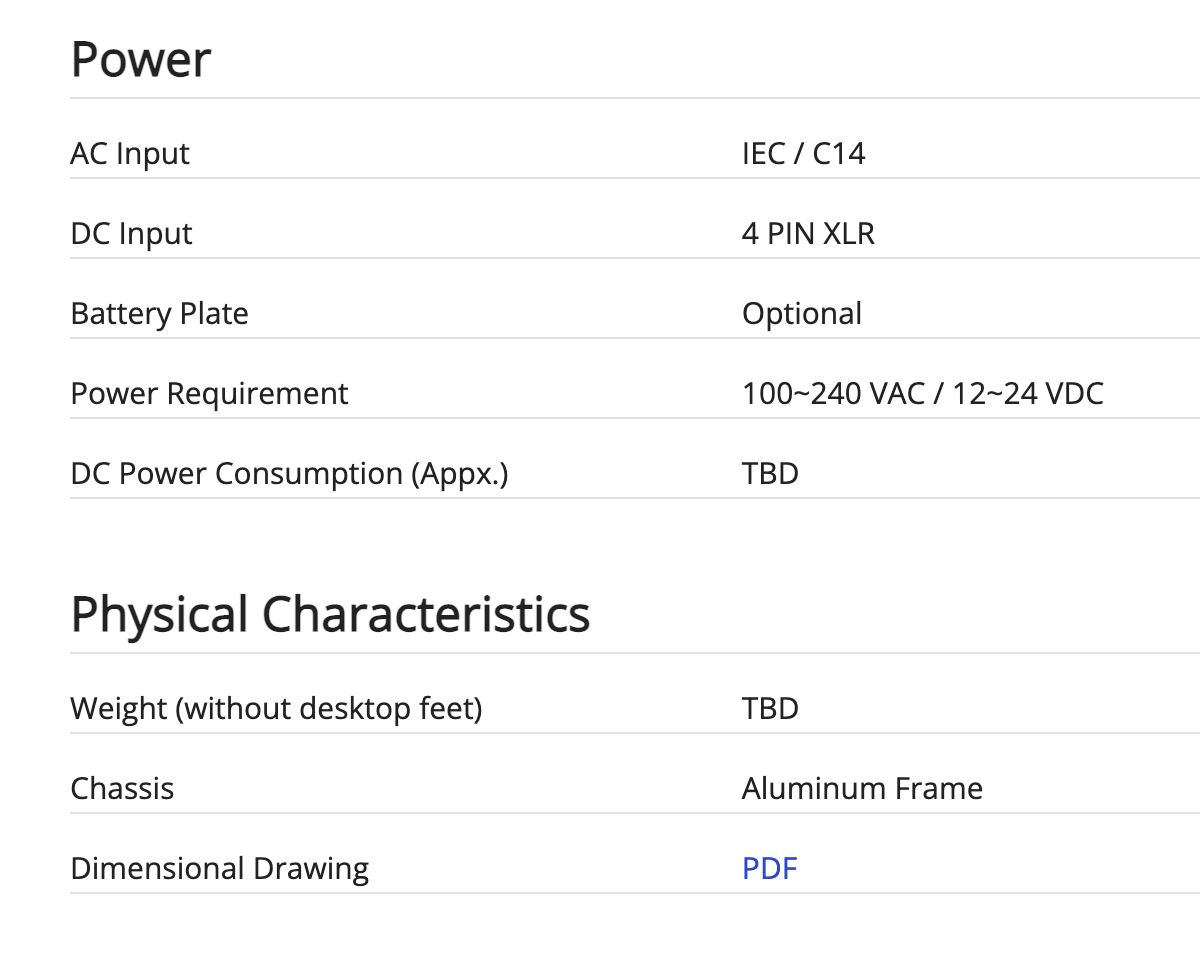The height and width of the screenshot is (964, 1200).
Task: Click the Weight (without desktop feet) label
Action: pyautogui.click(x=276, y=709)
